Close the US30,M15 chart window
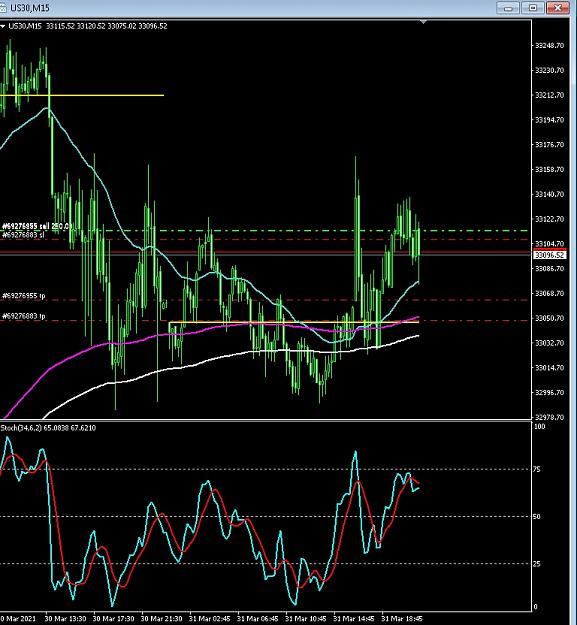Viewport: 577px width, 625px height. pyautogui.click(x=557, y=8)
